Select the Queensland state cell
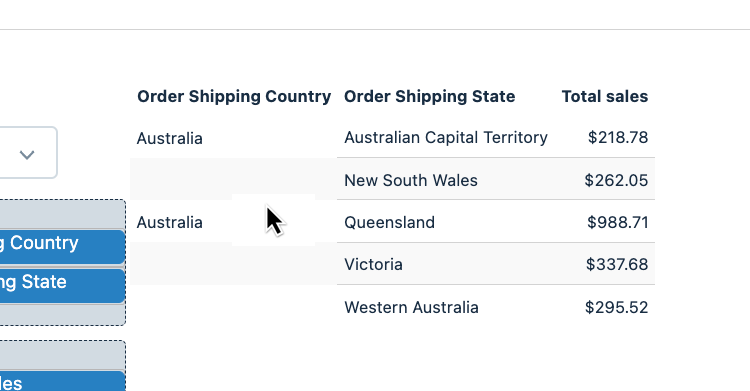Image resolution: width=750 pixels, height=391 pixels. click(389, 223)
